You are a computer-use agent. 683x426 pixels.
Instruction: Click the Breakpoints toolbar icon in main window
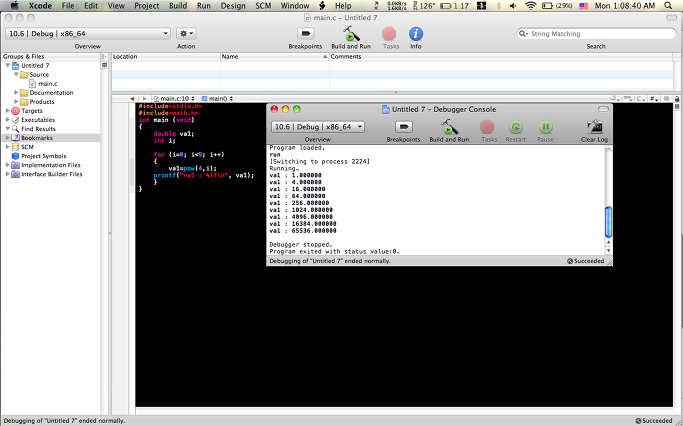coord(305,34)
